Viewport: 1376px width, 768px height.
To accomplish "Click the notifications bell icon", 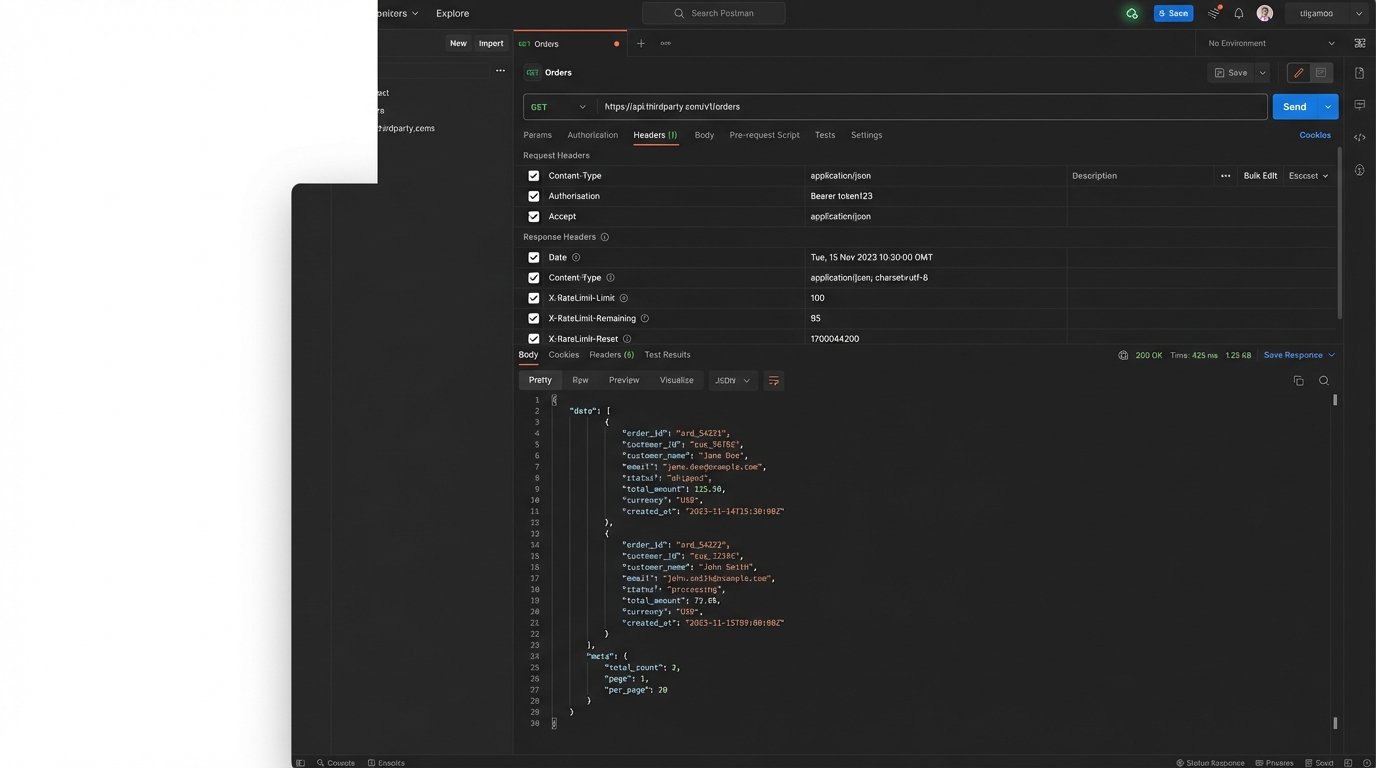I will pyautogui.click(x=1239, y=13).
